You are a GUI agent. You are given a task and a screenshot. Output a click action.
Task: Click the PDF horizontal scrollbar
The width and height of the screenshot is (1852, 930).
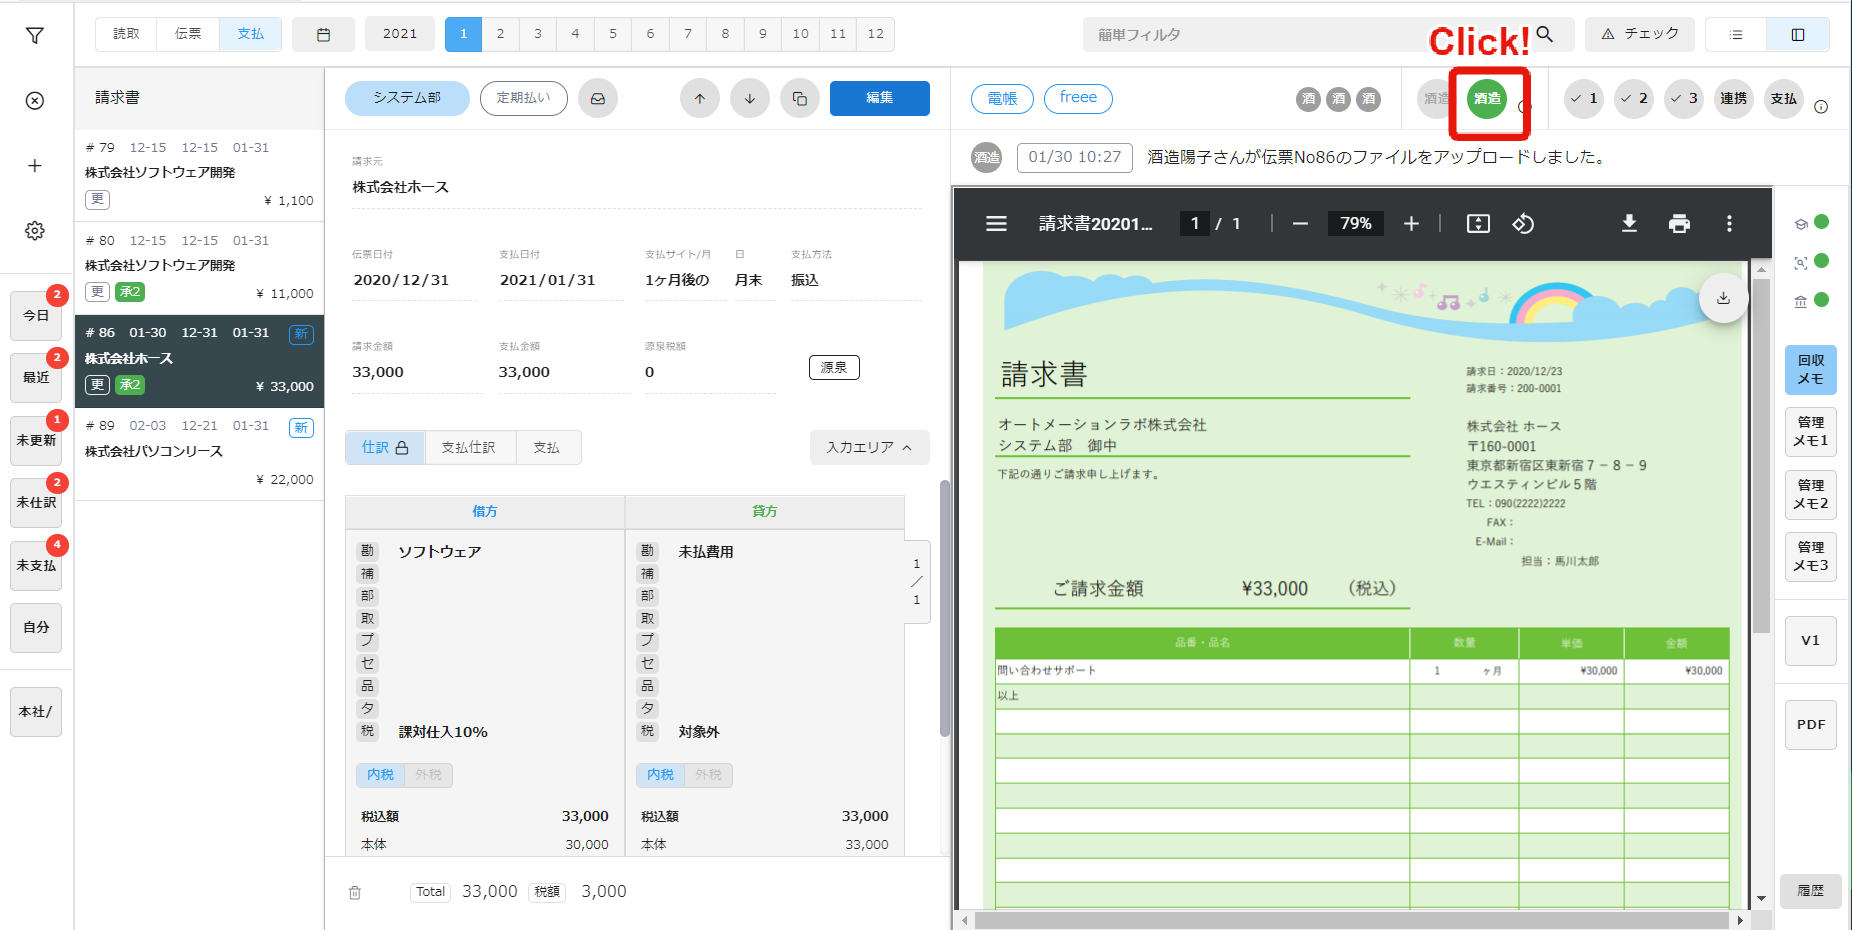point(1351,920)
